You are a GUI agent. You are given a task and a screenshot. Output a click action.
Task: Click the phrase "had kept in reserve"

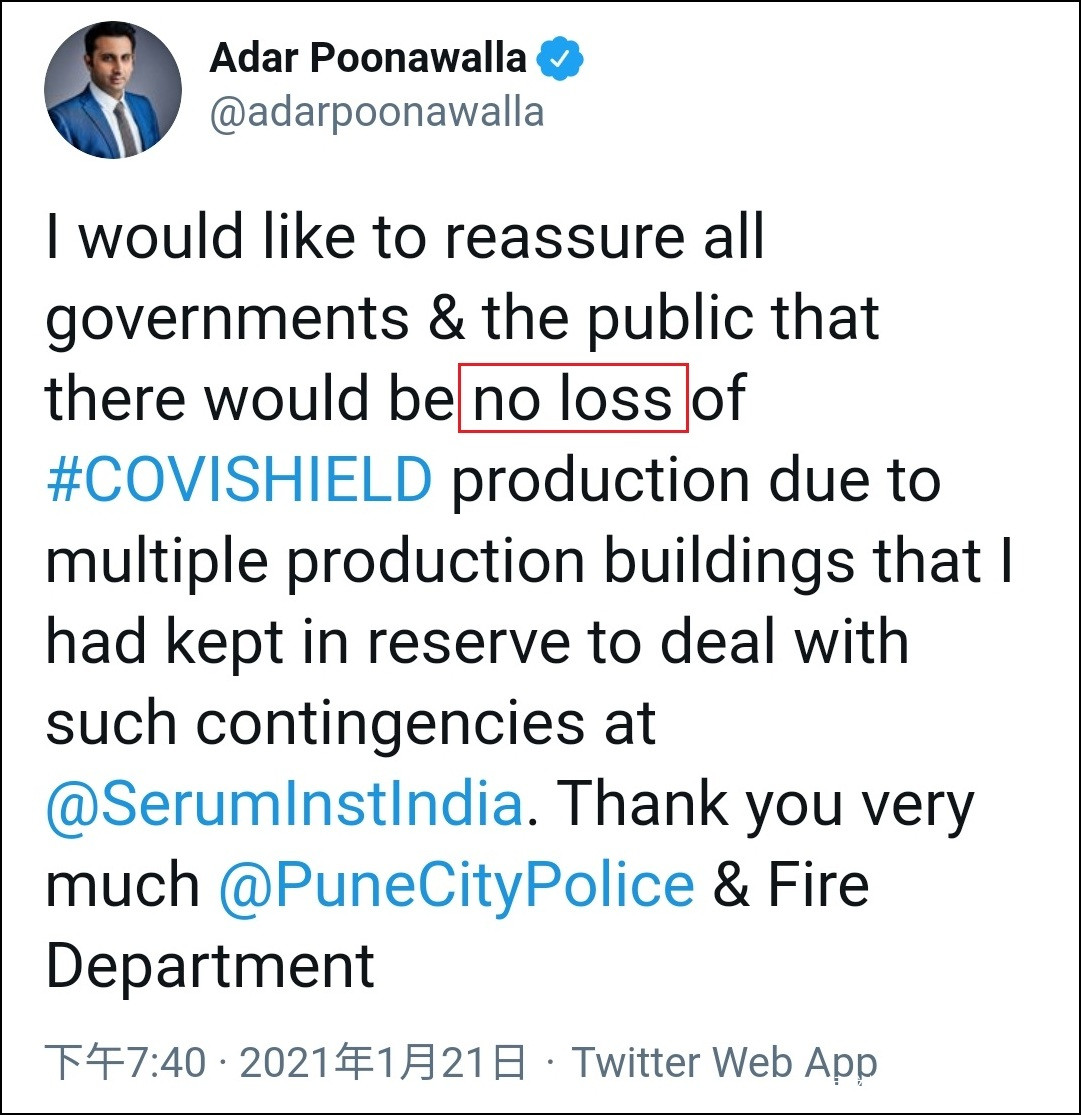coord(407,643)
